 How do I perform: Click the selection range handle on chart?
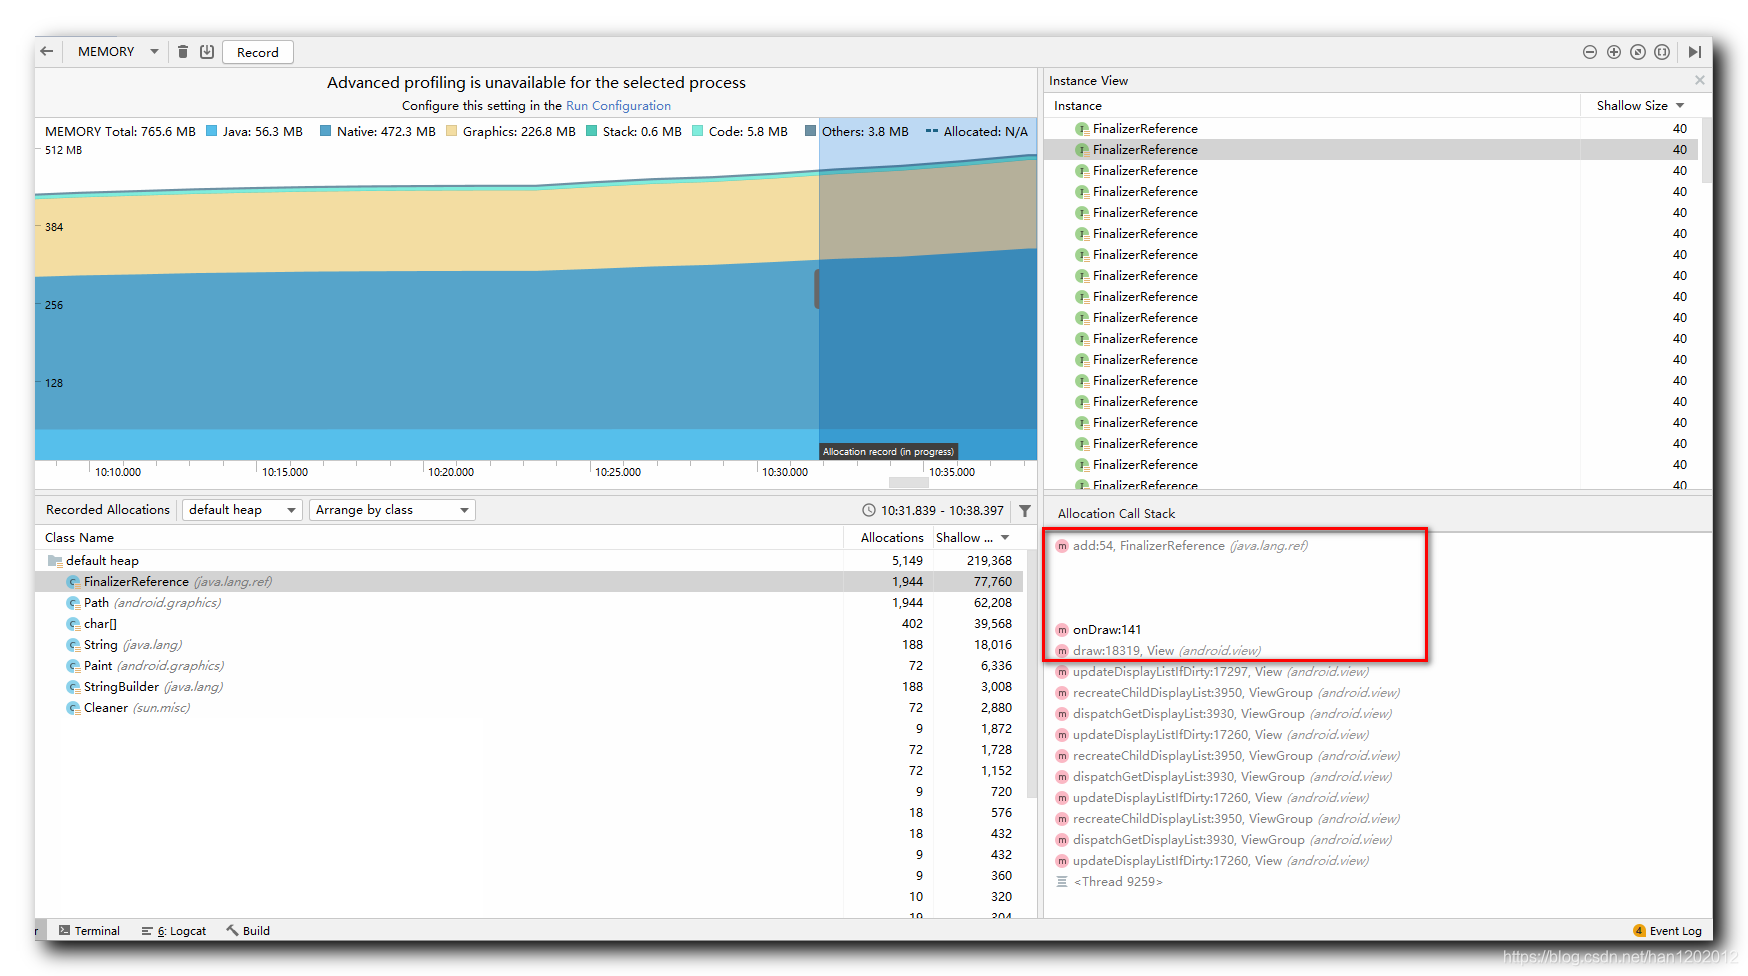(817, 289)
